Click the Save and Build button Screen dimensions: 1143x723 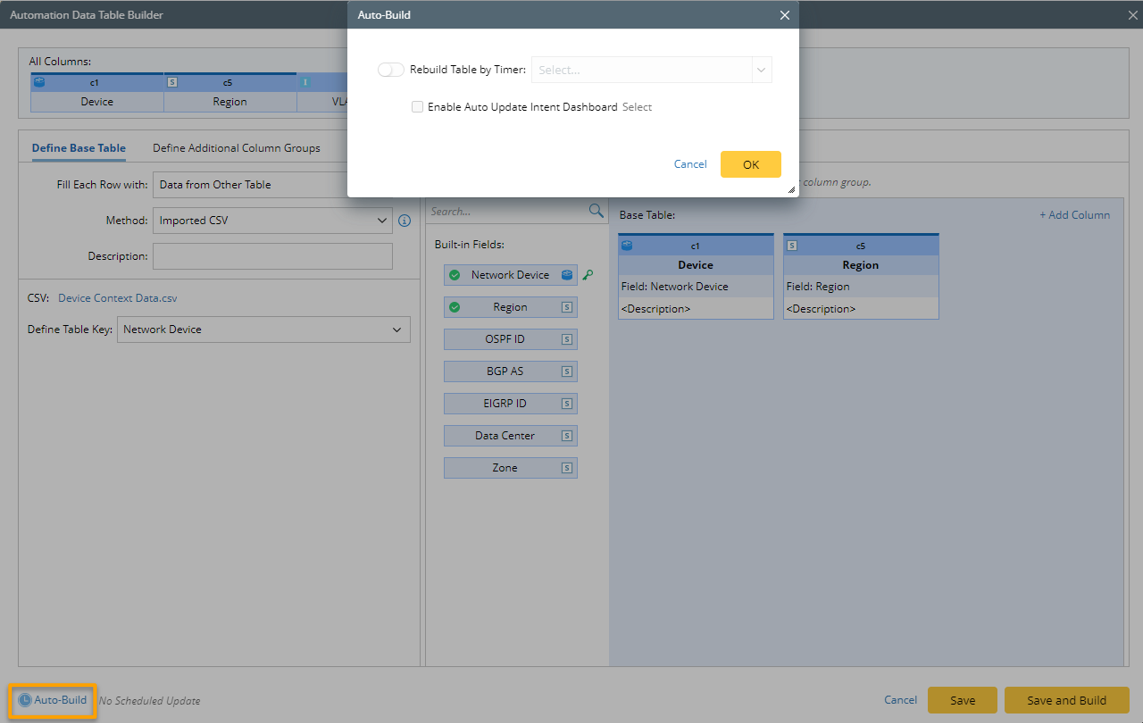(1066, 700)
